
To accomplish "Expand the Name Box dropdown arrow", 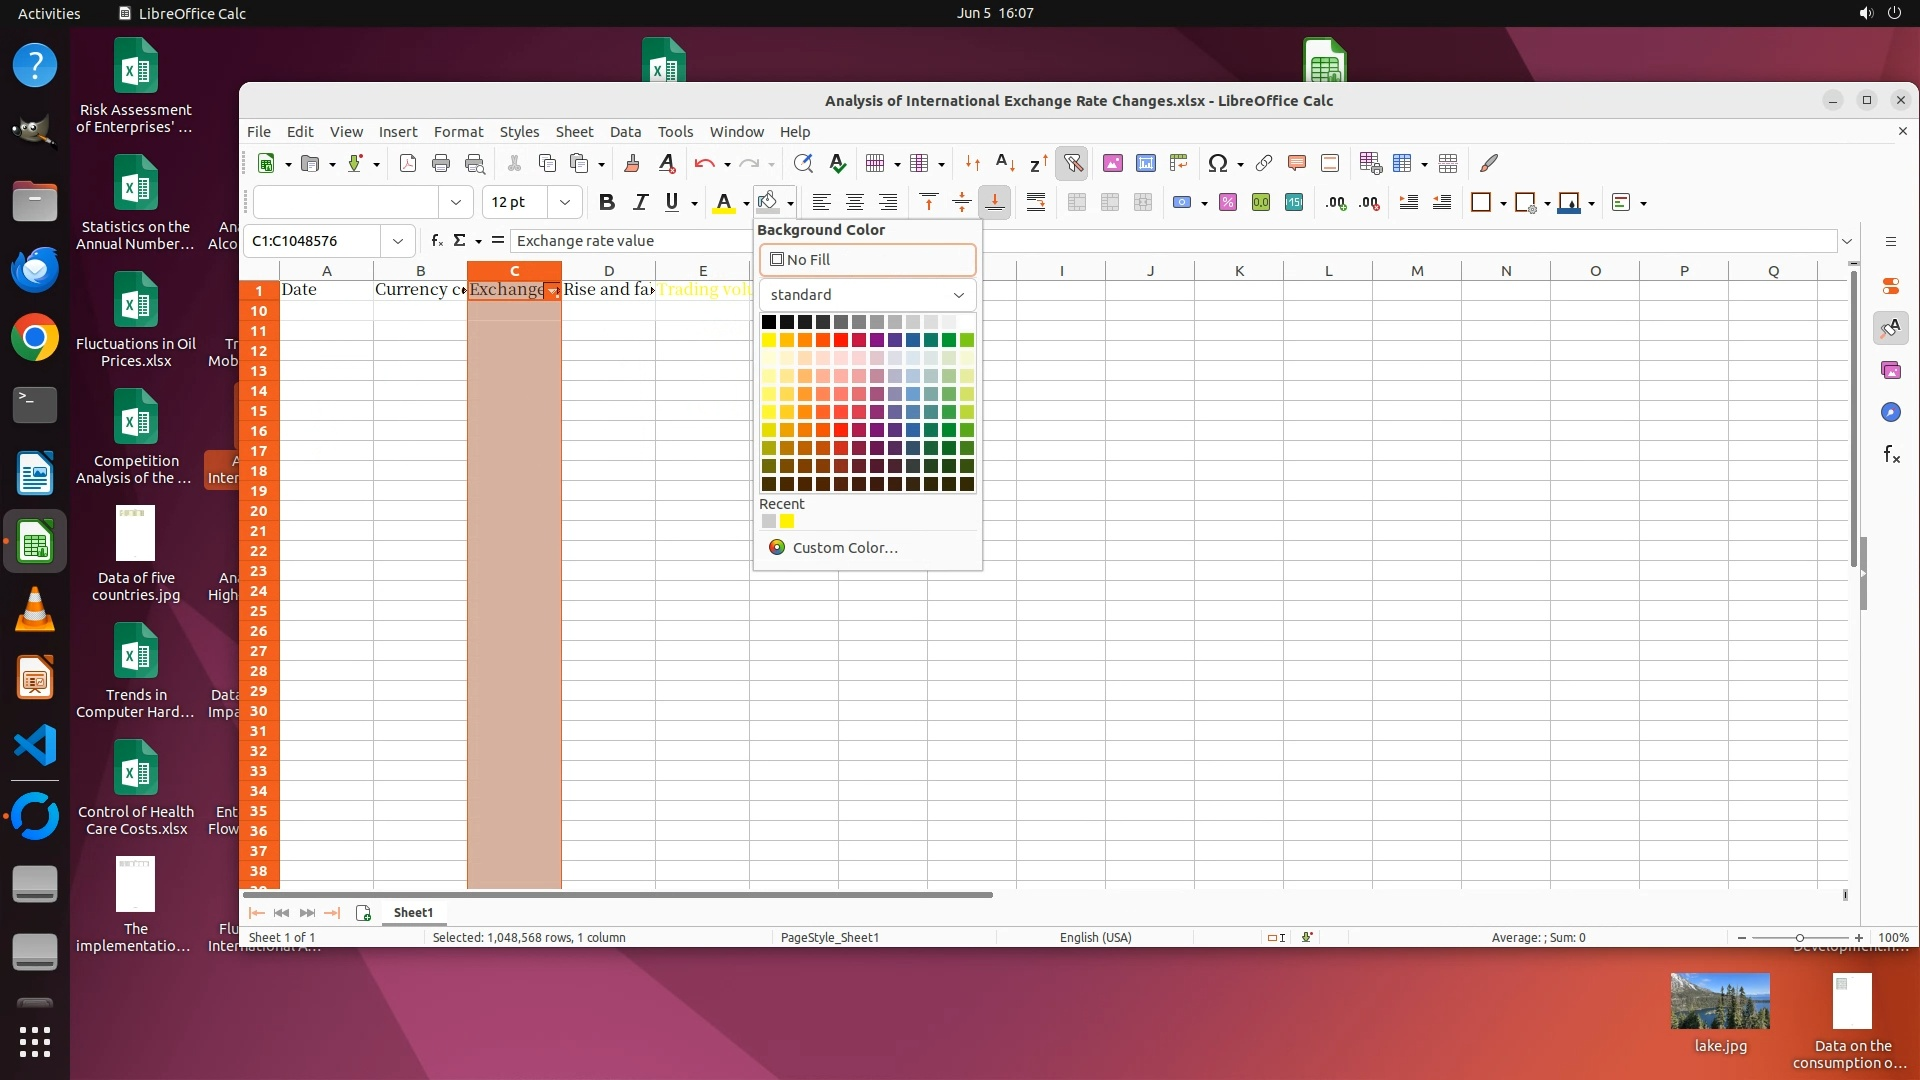I will [x=398, y=241].
